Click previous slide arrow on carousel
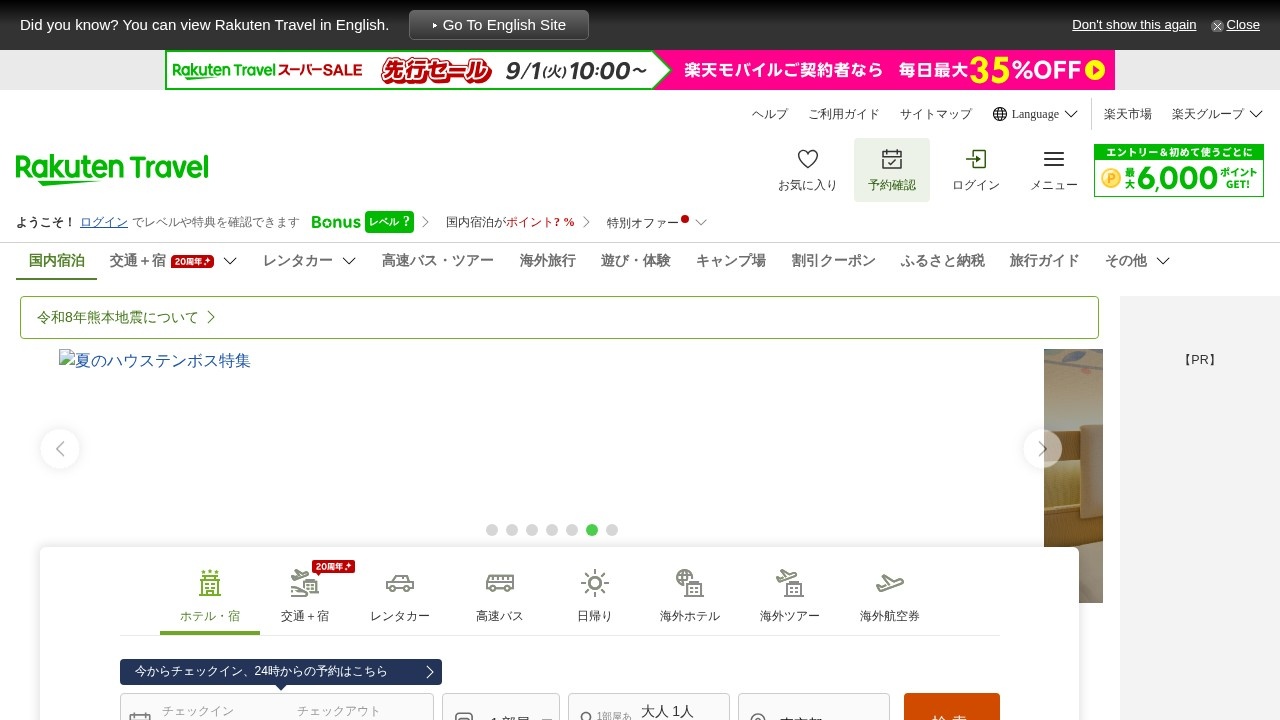1280x720 pixels. click(60, 449)
